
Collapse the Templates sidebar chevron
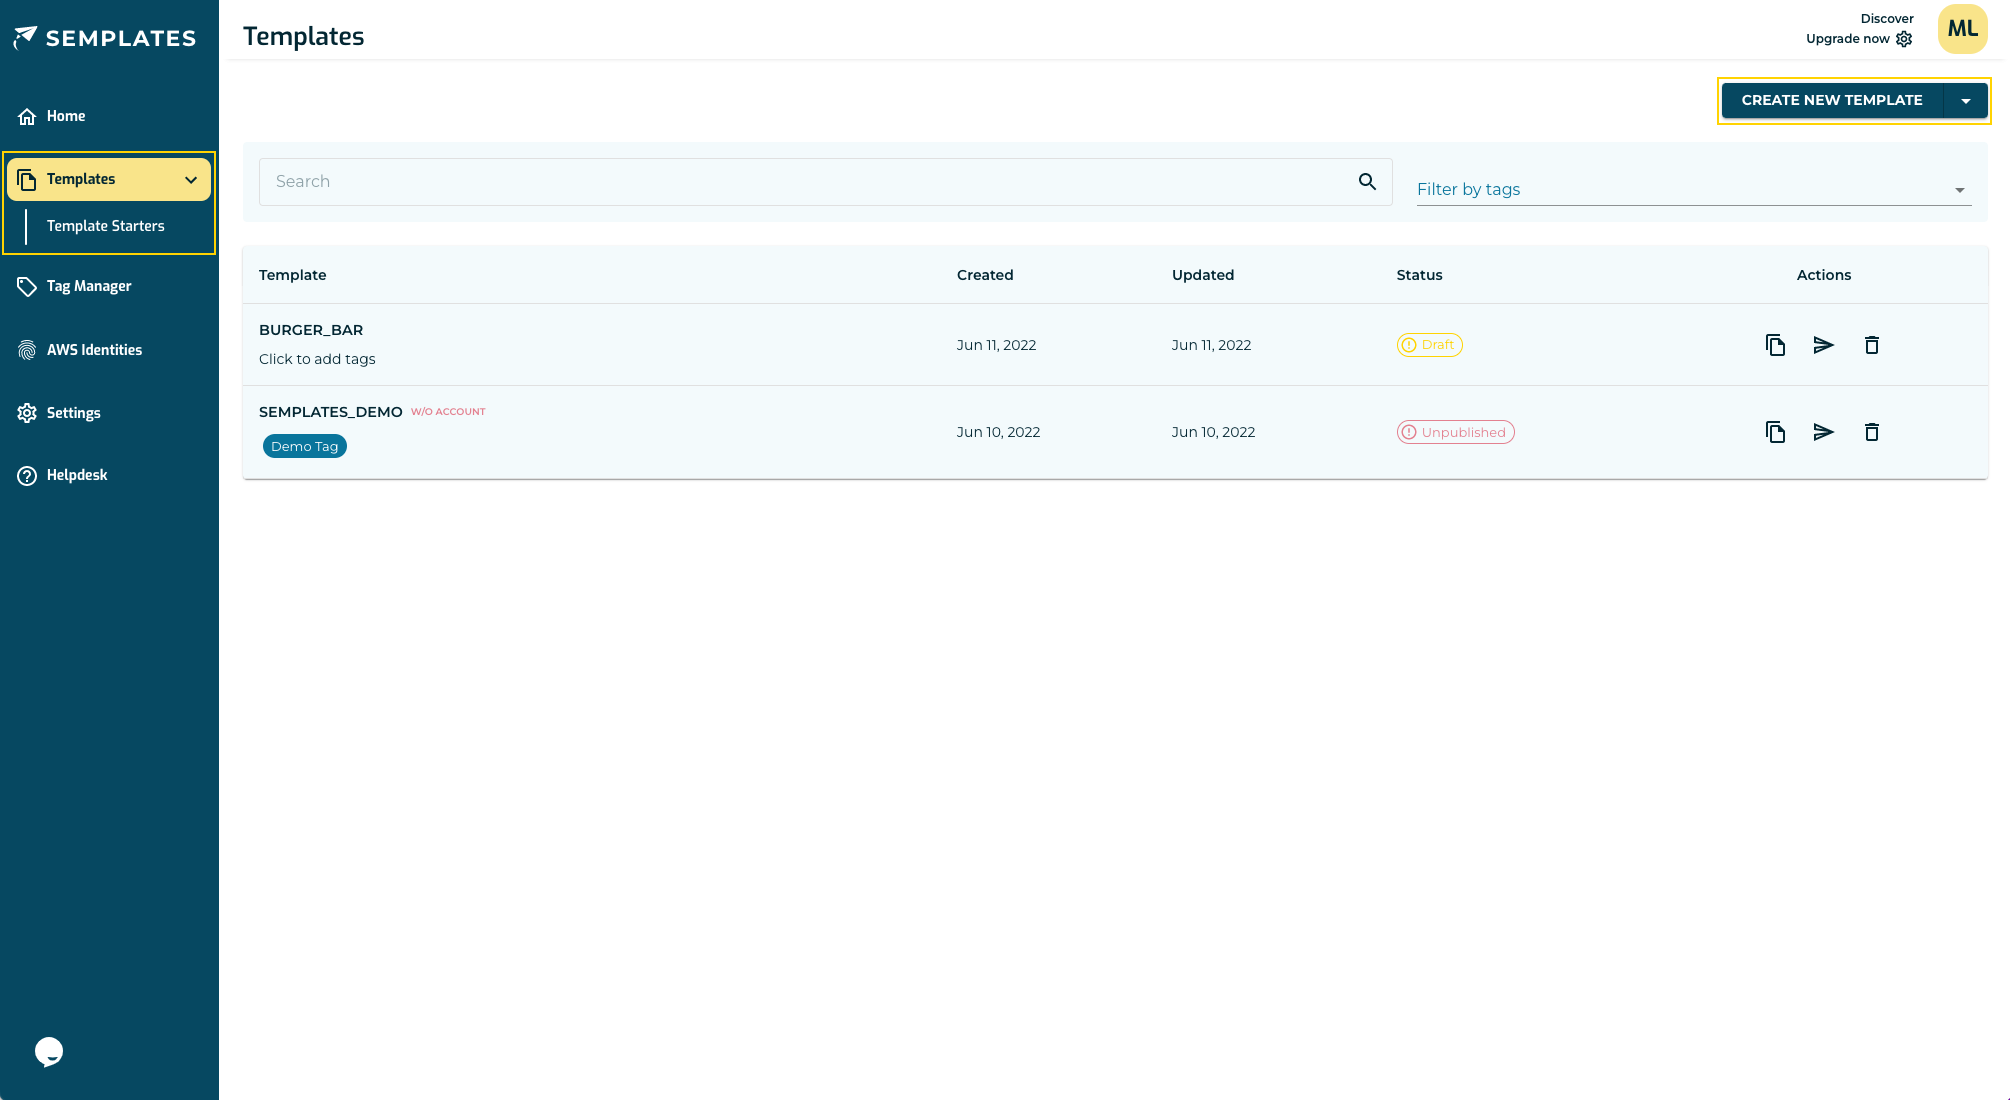point(191,180)
